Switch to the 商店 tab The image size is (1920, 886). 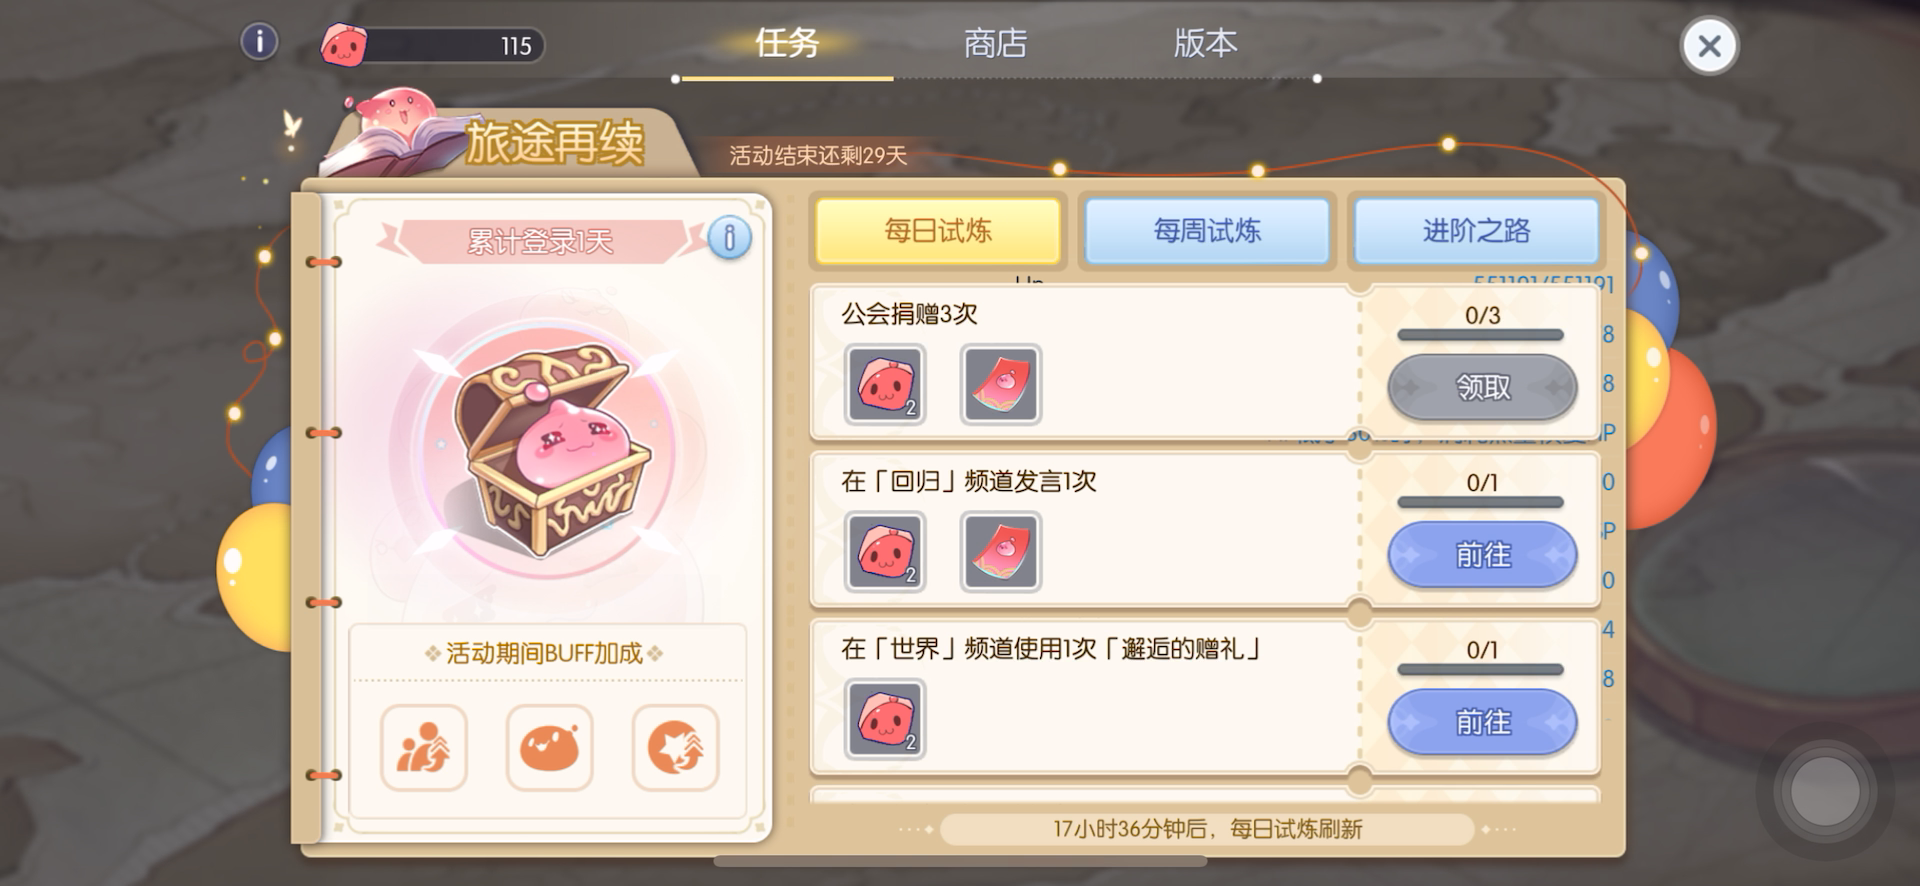click(x=995, y=43)
